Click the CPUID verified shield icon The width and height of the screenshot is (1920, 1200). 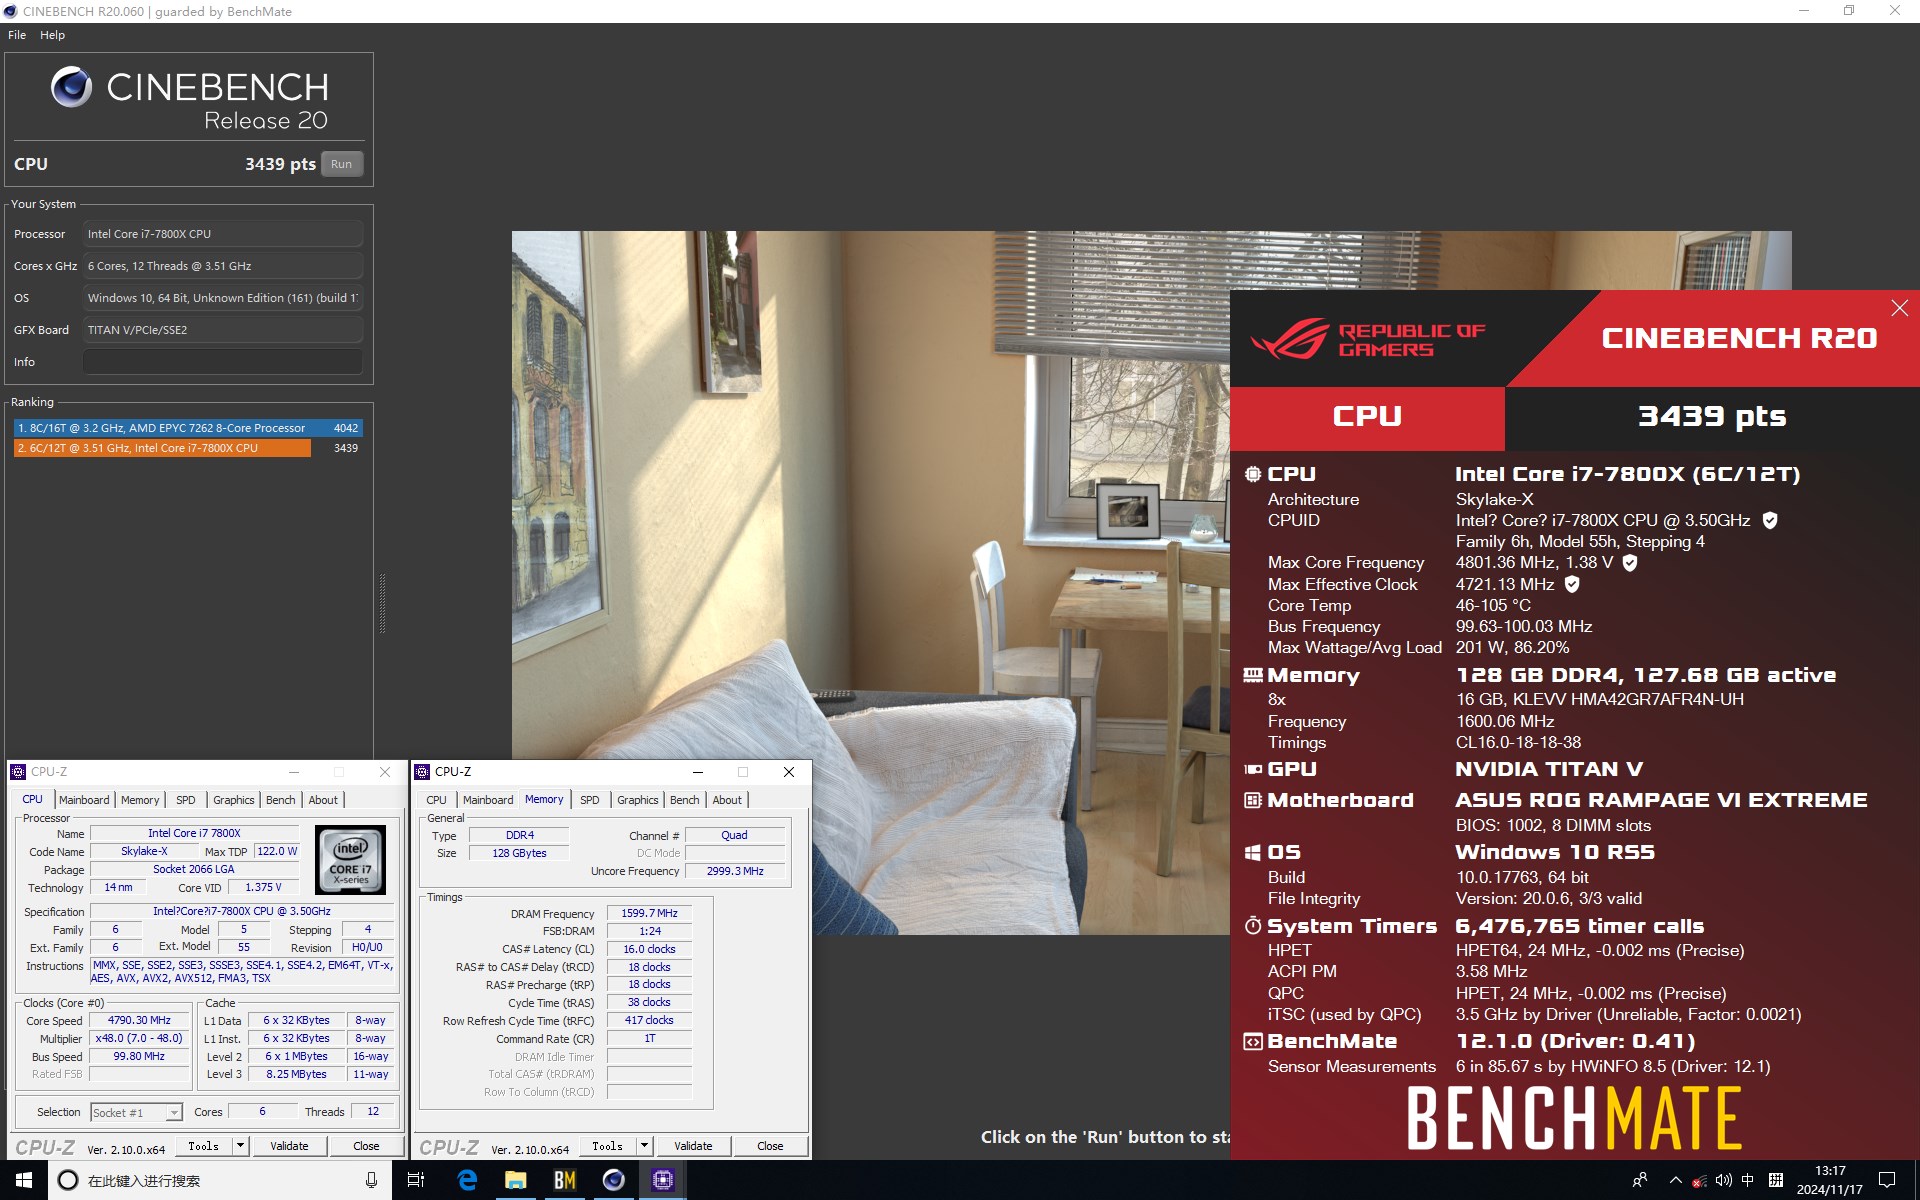[1769, 520]
